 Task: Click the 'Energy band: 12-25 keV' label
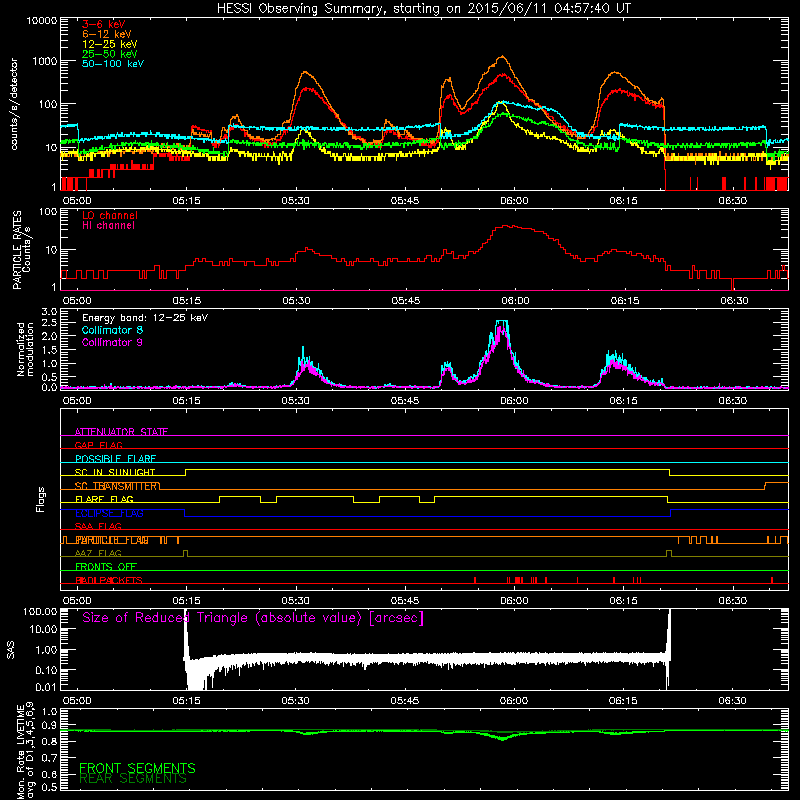(145, 318)
